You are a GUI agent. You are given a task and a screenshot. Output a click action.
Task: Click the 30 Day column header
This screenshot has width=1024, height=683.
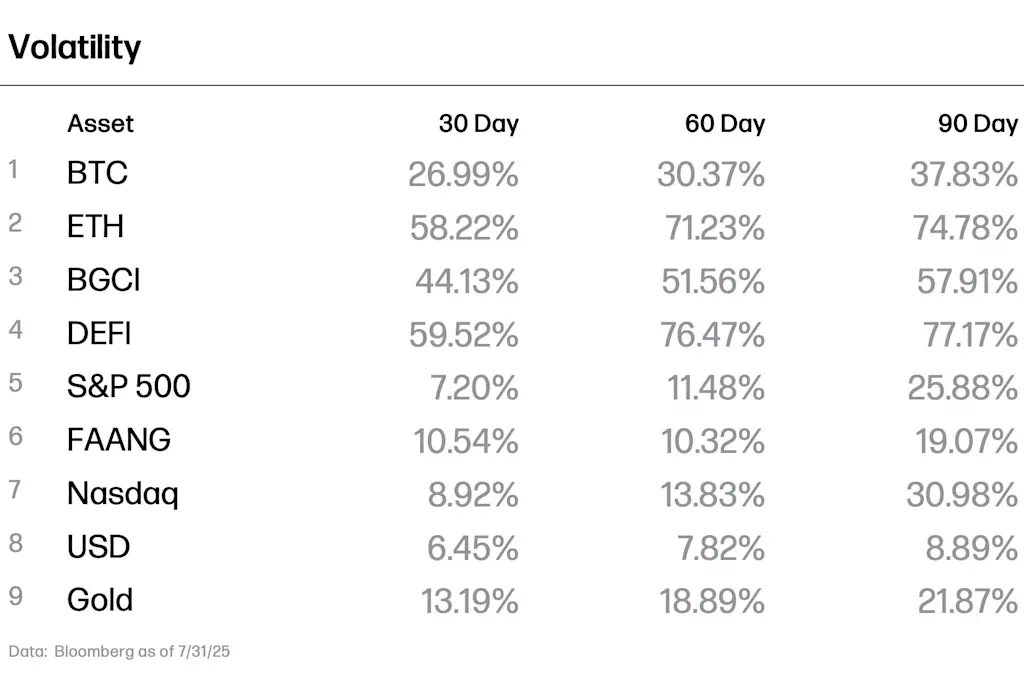tap(479, 123)
